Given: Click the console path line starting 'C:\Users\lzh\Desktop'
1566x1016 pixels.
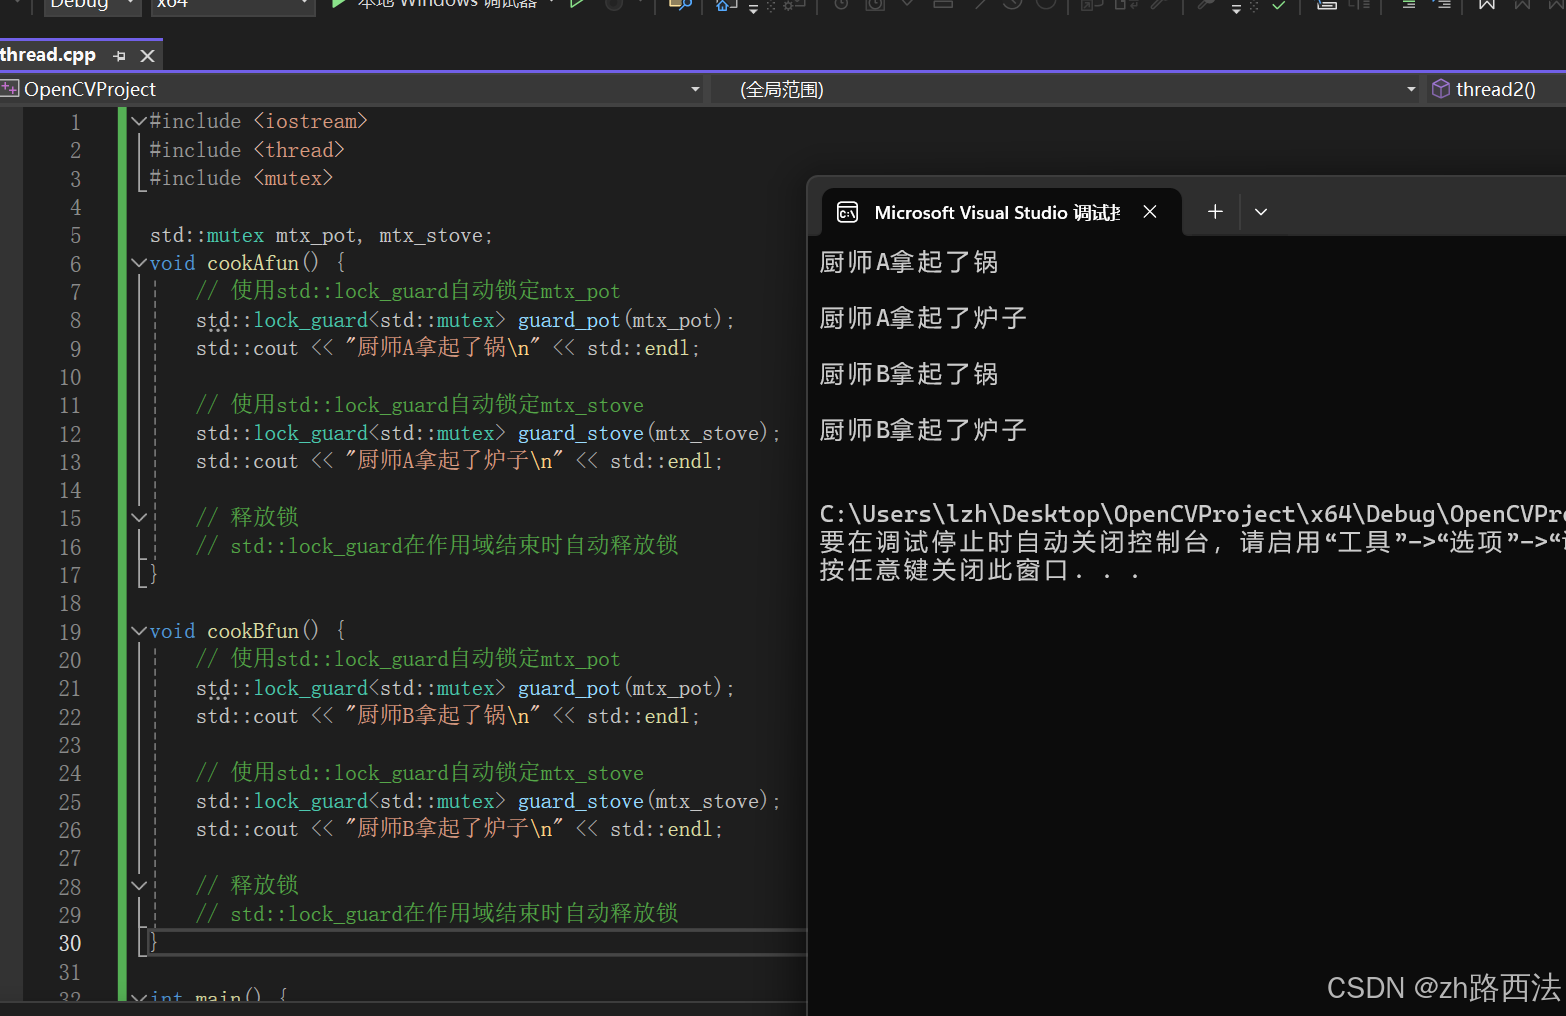Looking at the screenshot, I should coord(1192,514).
